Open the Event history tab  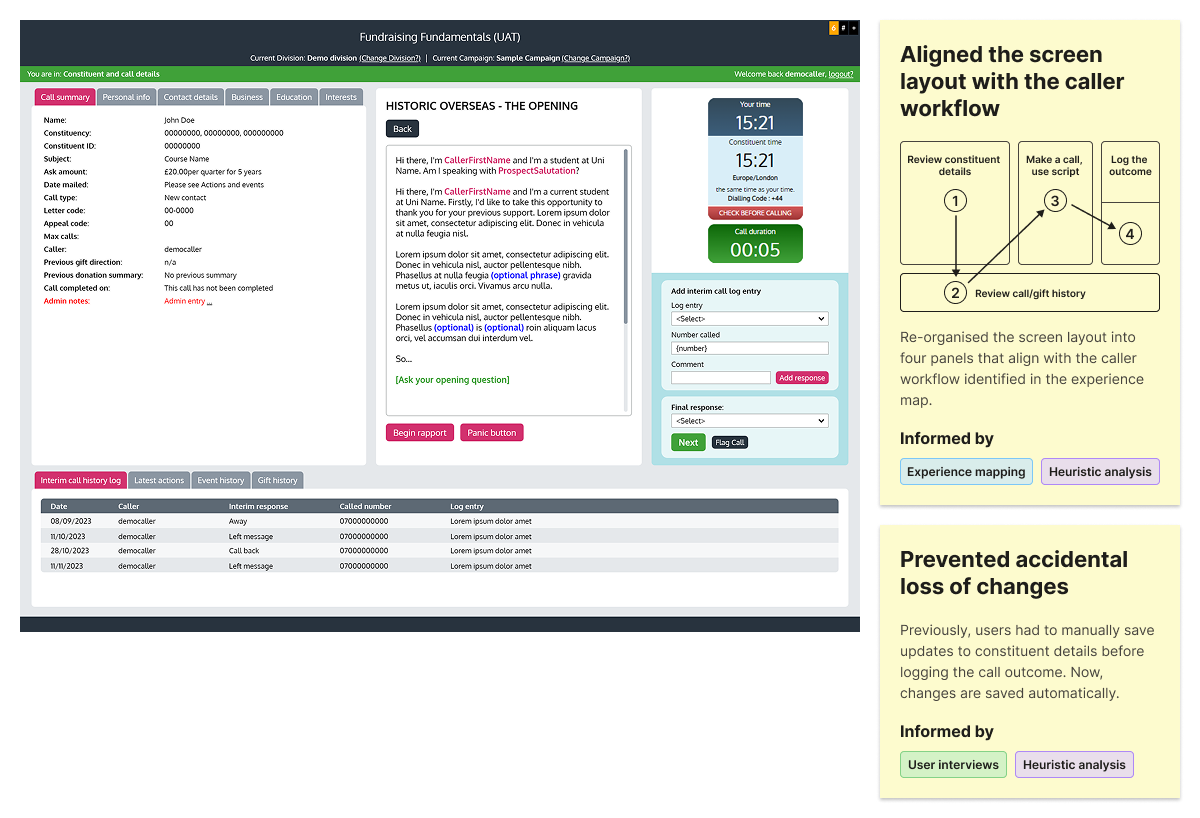pyautogui.click(x=221, y=481)
